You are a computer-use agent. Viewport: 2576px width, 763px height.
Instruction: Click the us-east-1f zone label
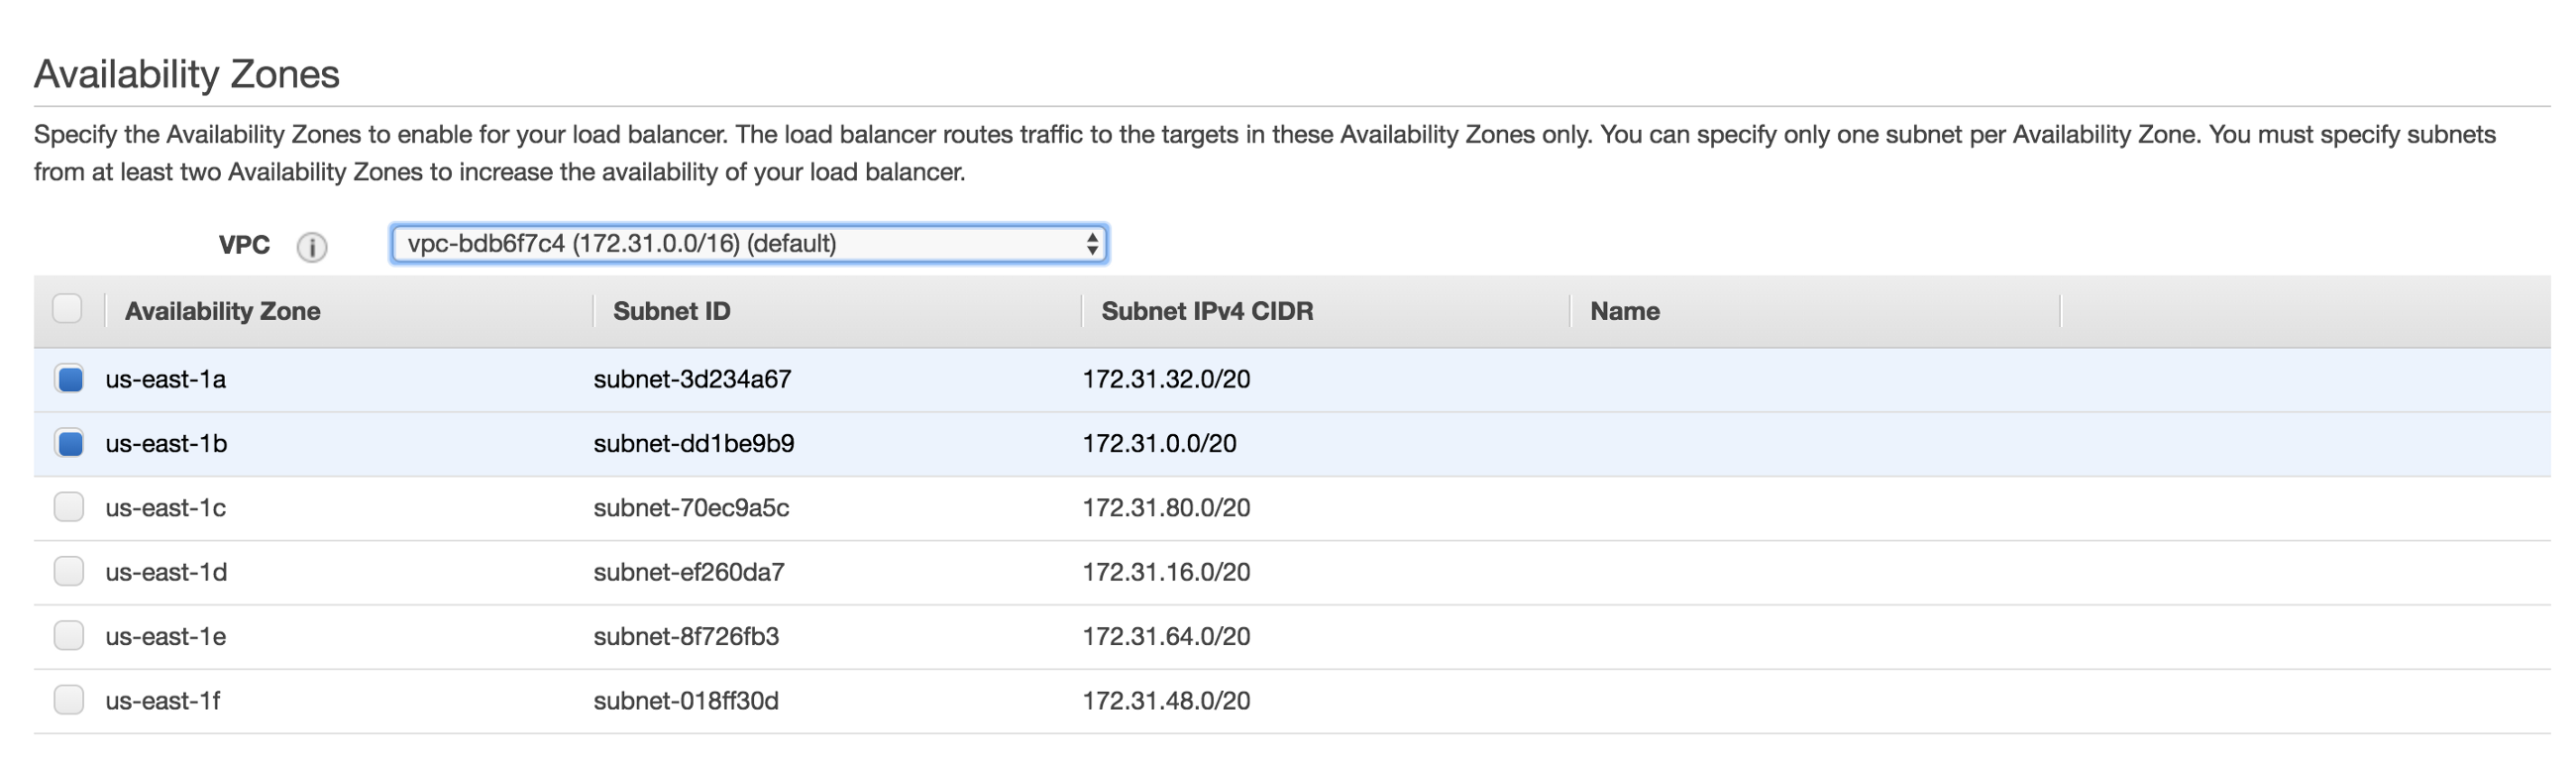pos(163,700)
